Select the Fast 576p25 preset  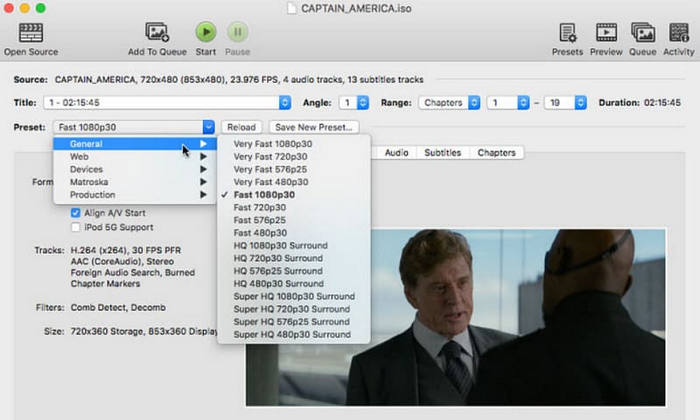coord(294,220)
